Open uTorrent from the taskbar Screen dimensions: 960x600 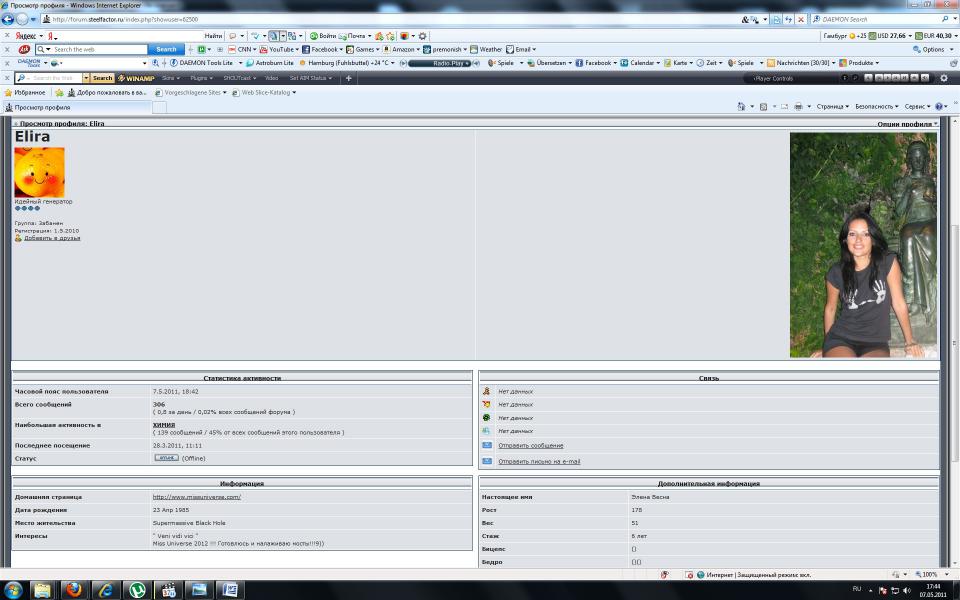coord(137,589)
